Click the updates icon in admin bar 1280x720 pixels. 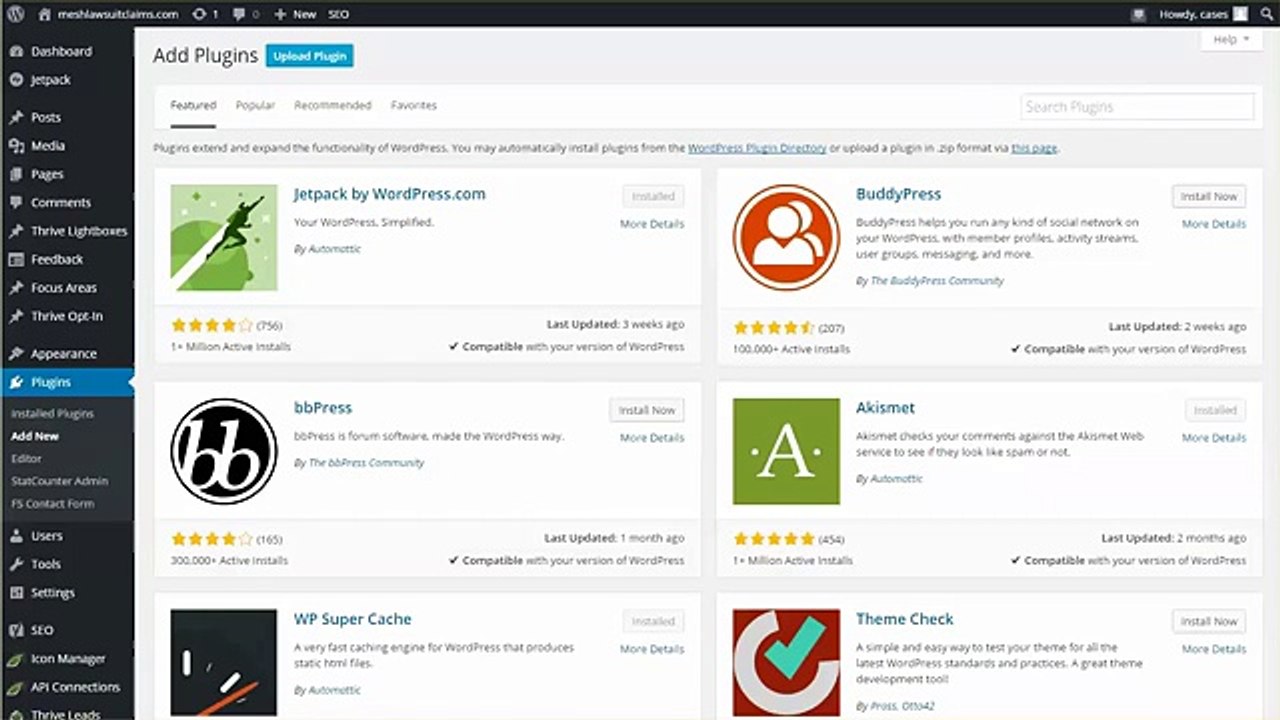pos(199,14)
